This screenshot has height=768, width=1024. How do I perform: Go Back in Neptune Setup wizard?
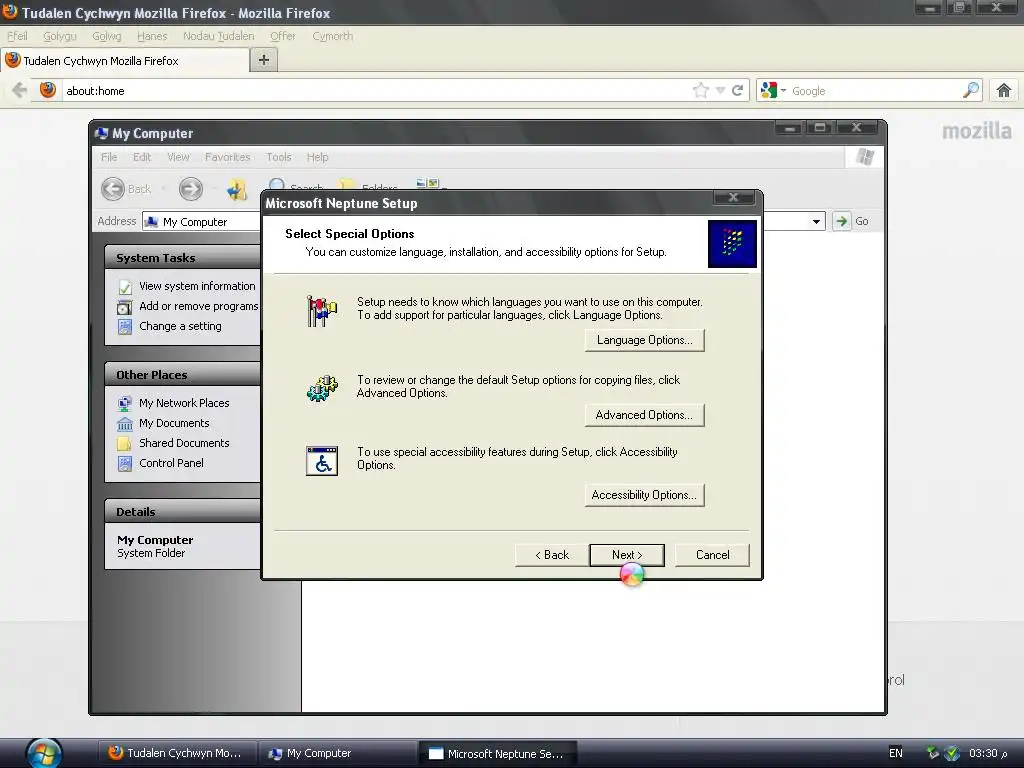552,555
